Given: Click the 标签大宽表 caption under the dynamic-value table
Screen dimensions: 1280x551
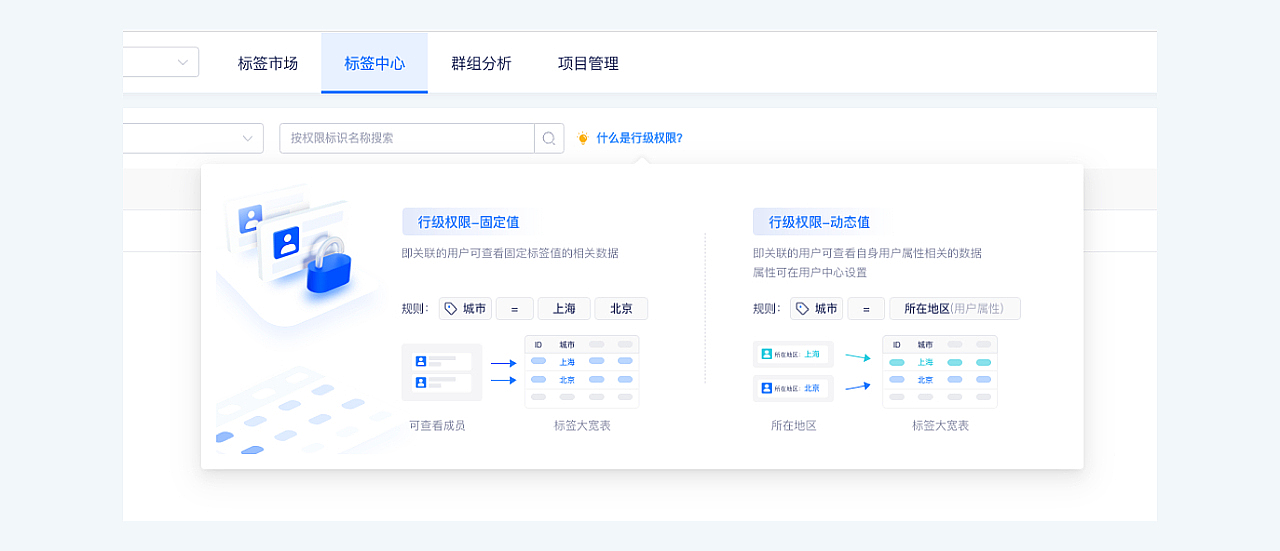Looking at the screenshot, I should [940, 426].
